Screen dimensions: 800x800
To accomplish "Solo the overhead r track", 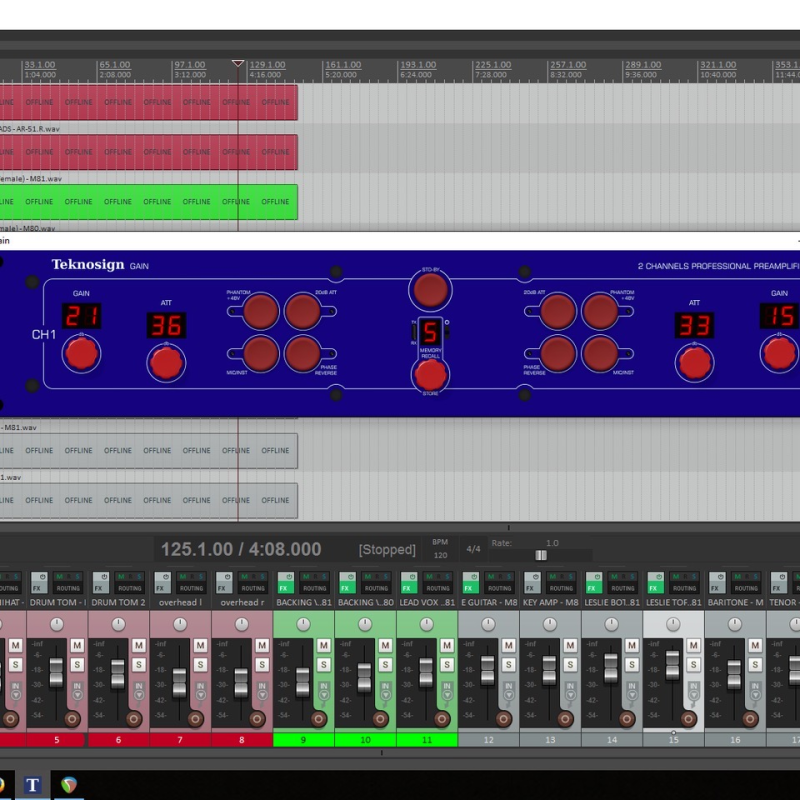I will coord(262,664).
